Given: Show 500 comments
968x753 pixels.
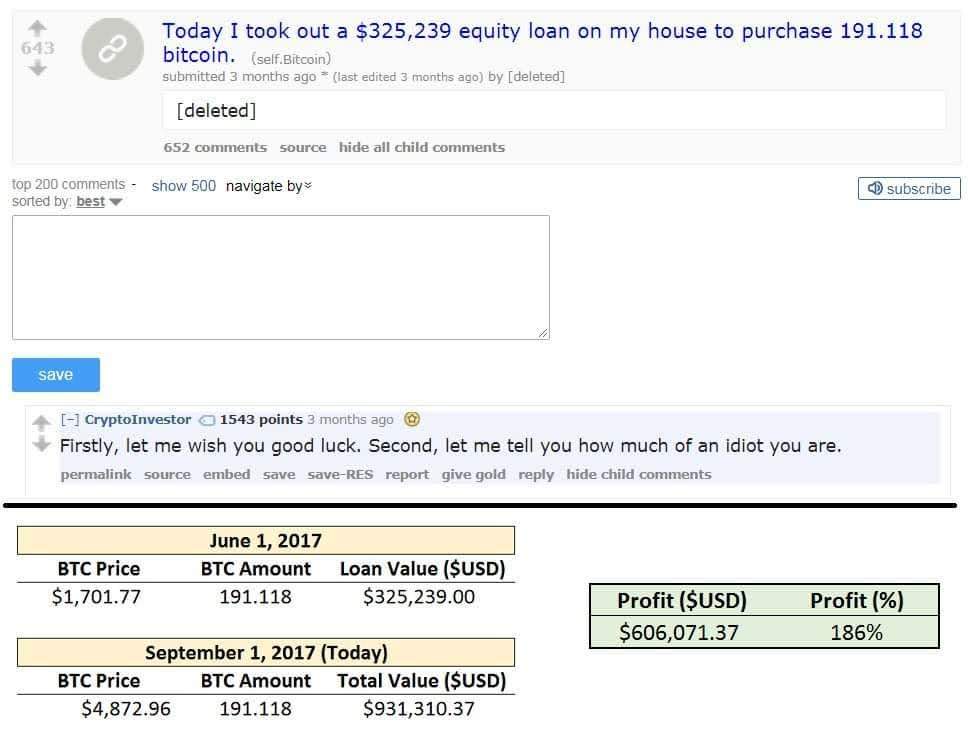Looking at the screenshot, I should pos(183,186).
